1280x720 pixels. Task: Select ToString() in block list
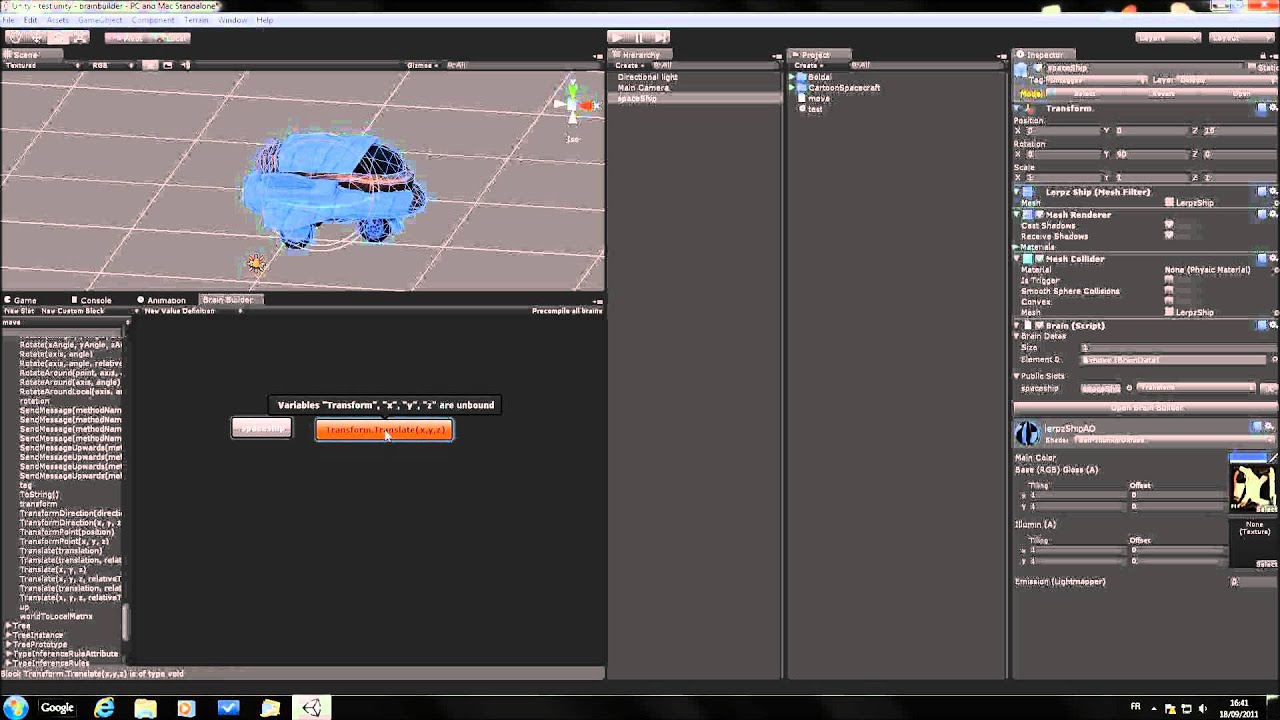point(39,494)
